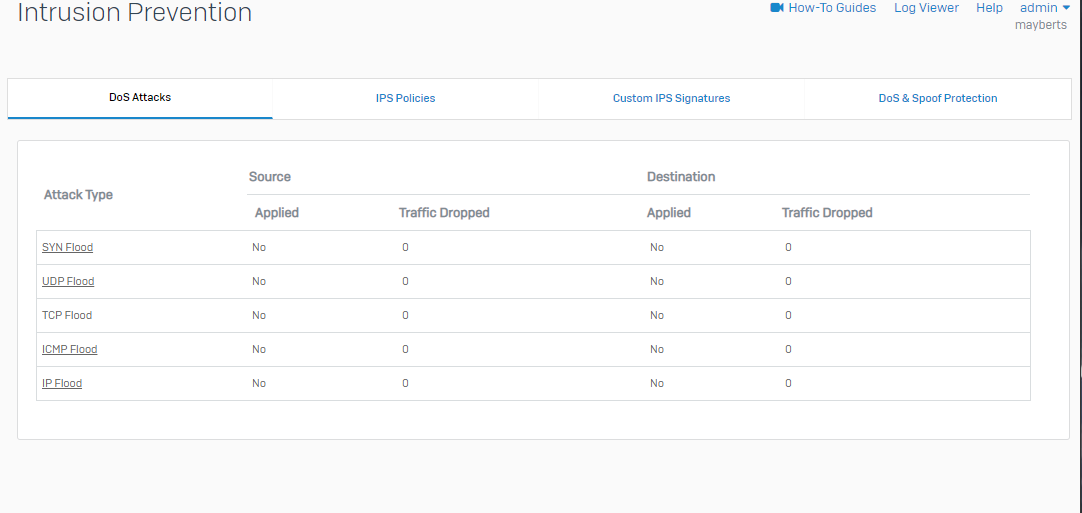Open the DoS & Spoof Protection tab
Viewport: 1082px width, 513px height.
pos(937,99)
